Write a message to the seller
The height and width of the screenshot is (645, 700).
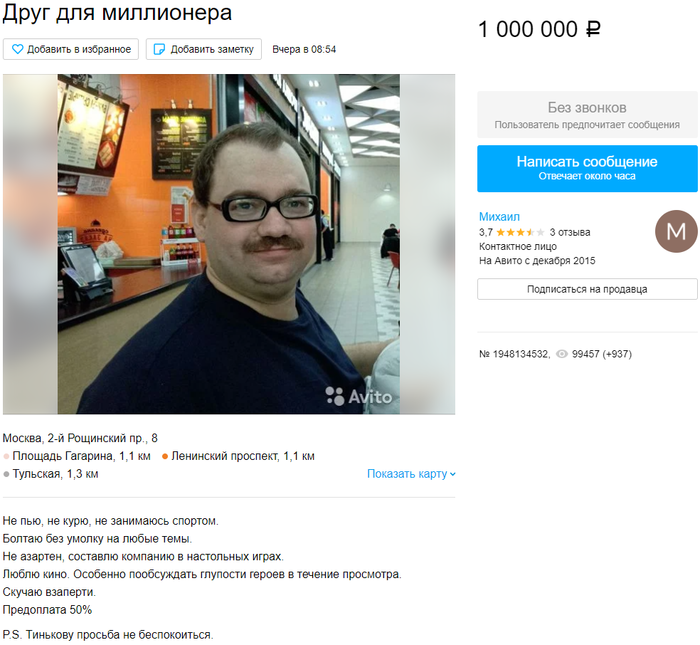point(587,168)
